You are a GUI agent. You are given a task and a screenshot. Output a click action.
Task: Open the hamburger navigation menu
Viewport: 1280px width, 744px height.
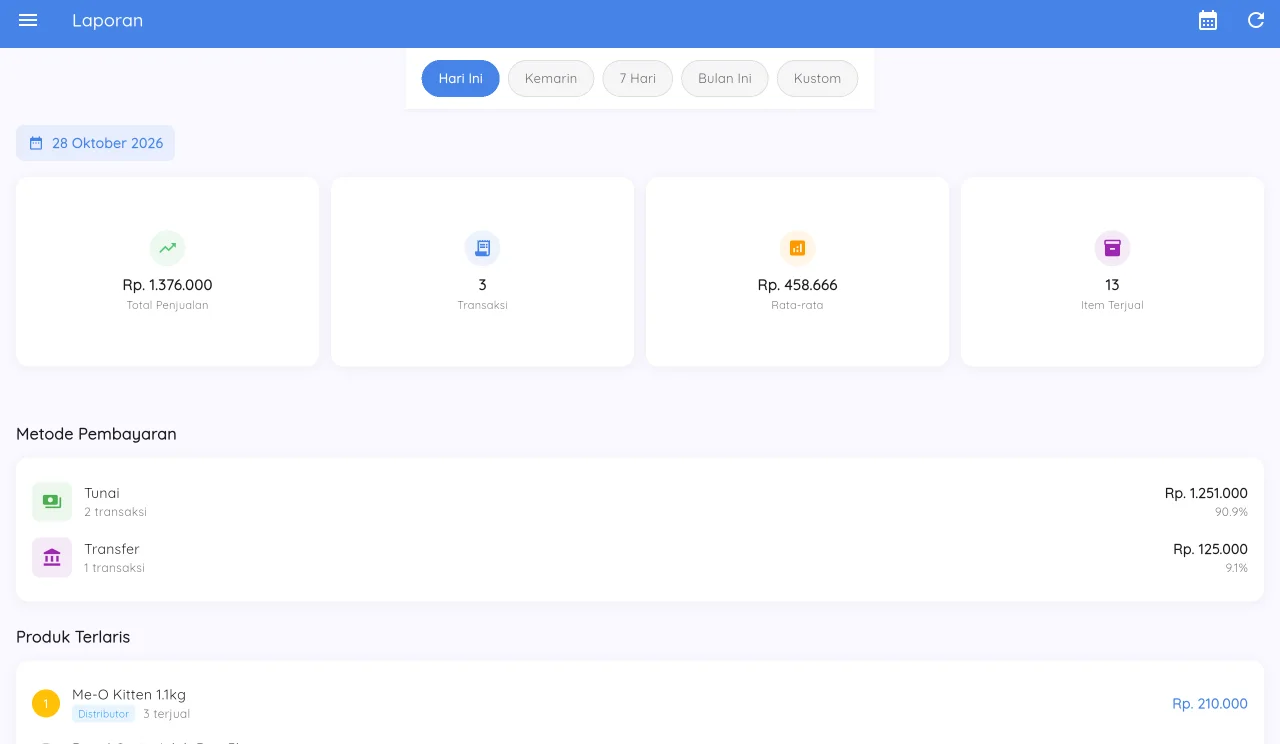(28, 20)
